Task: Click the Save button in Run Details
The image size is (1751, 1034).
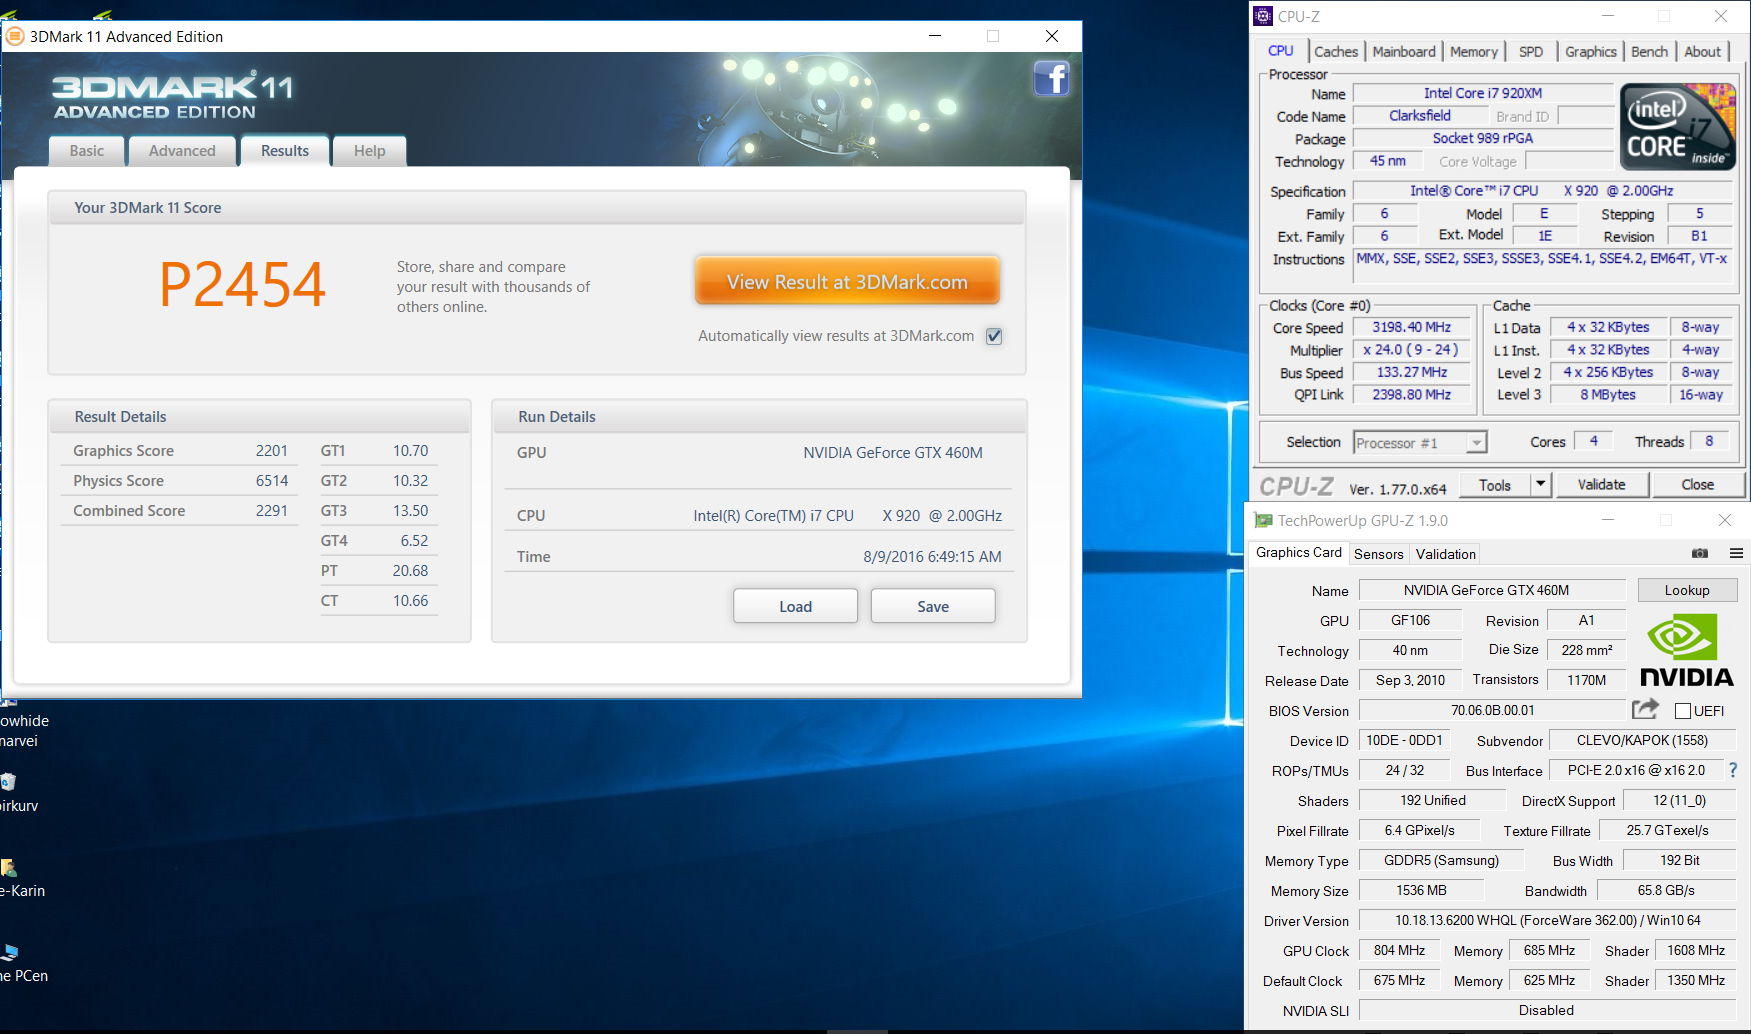Action: point(933,606)
